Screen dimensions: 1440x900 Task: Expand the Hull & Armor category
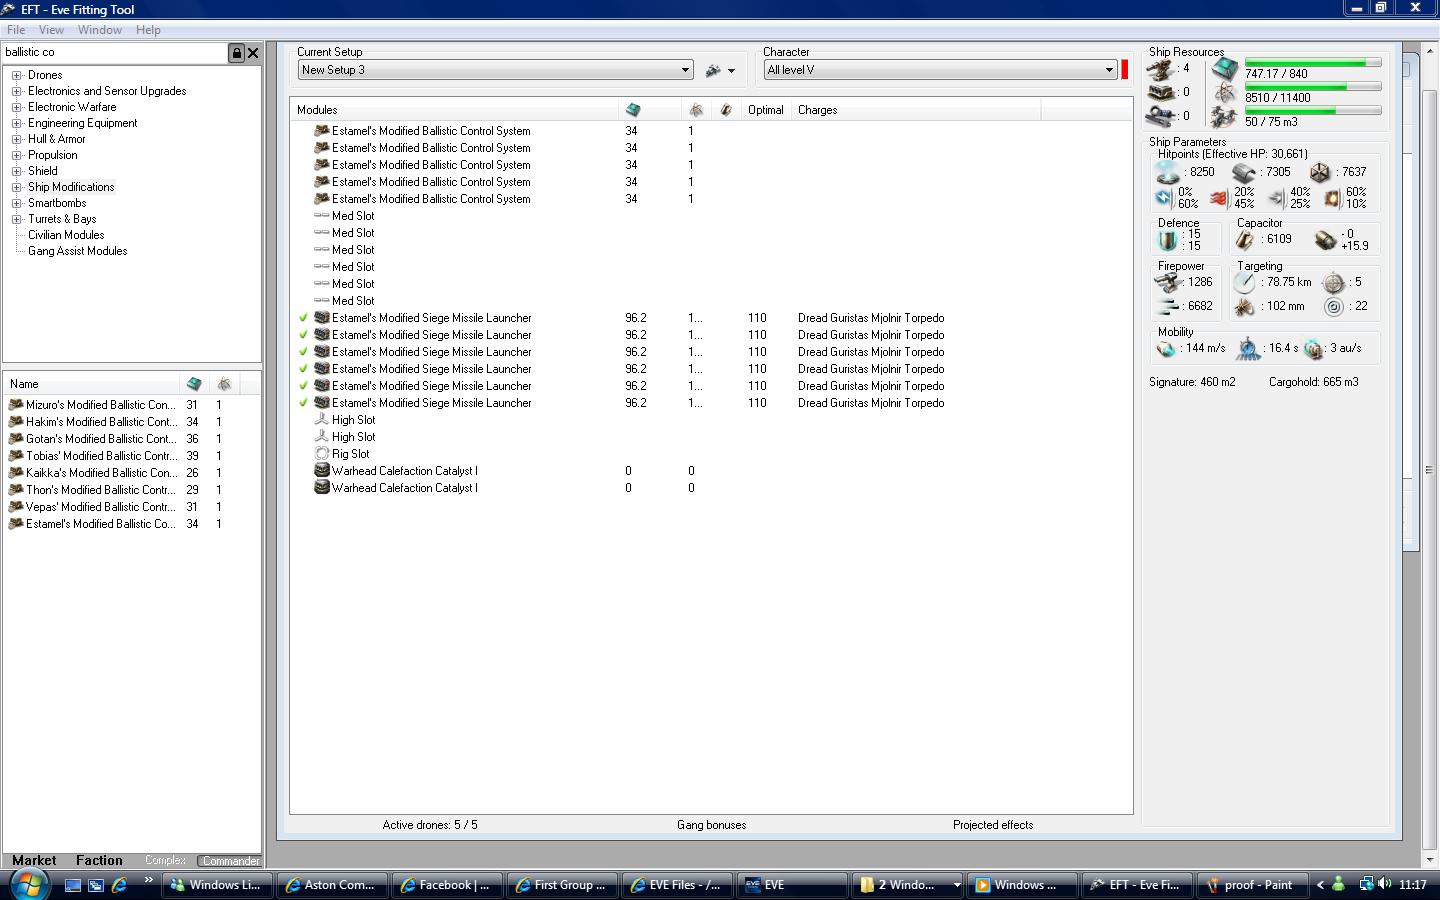click(16, 139)
